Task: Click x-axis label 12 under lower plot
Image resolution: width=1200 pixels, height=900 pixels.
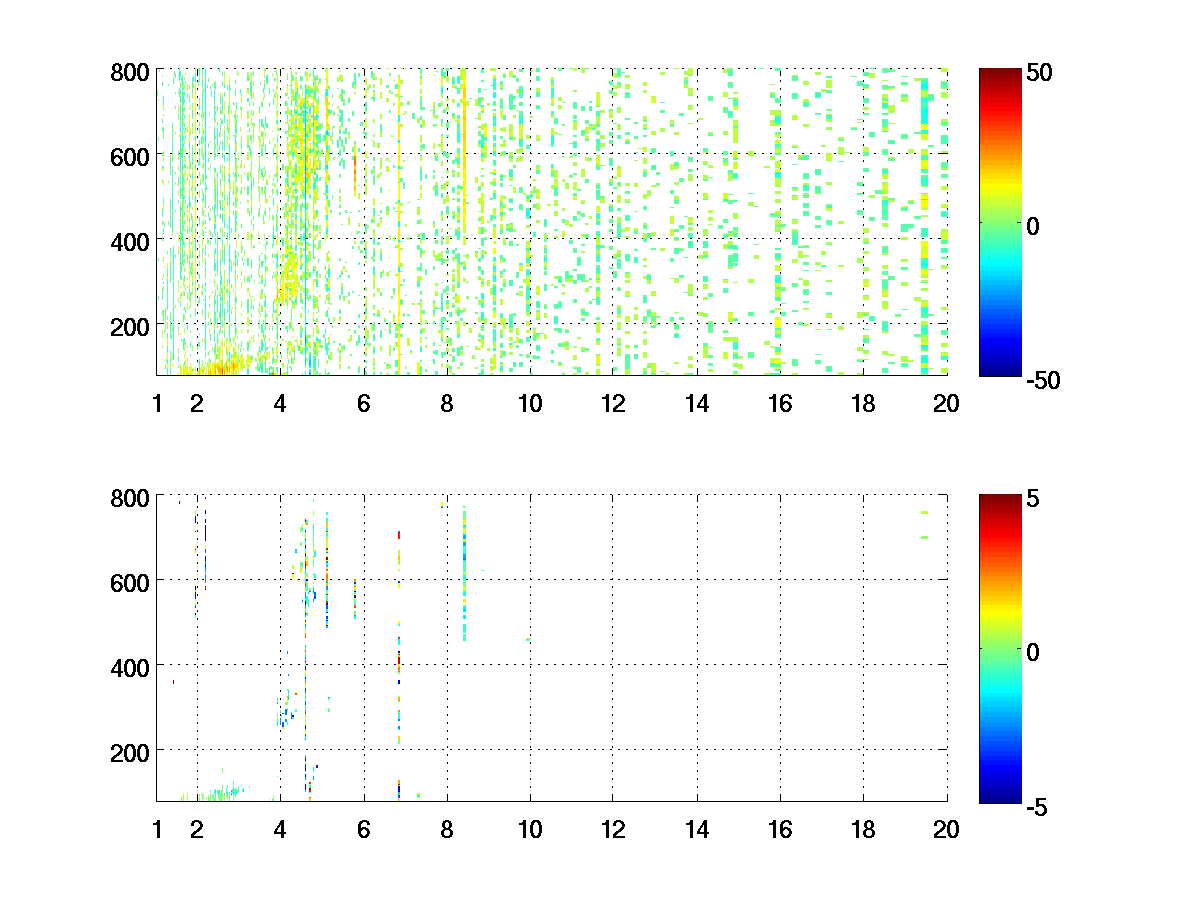Action: click(613, 830)
